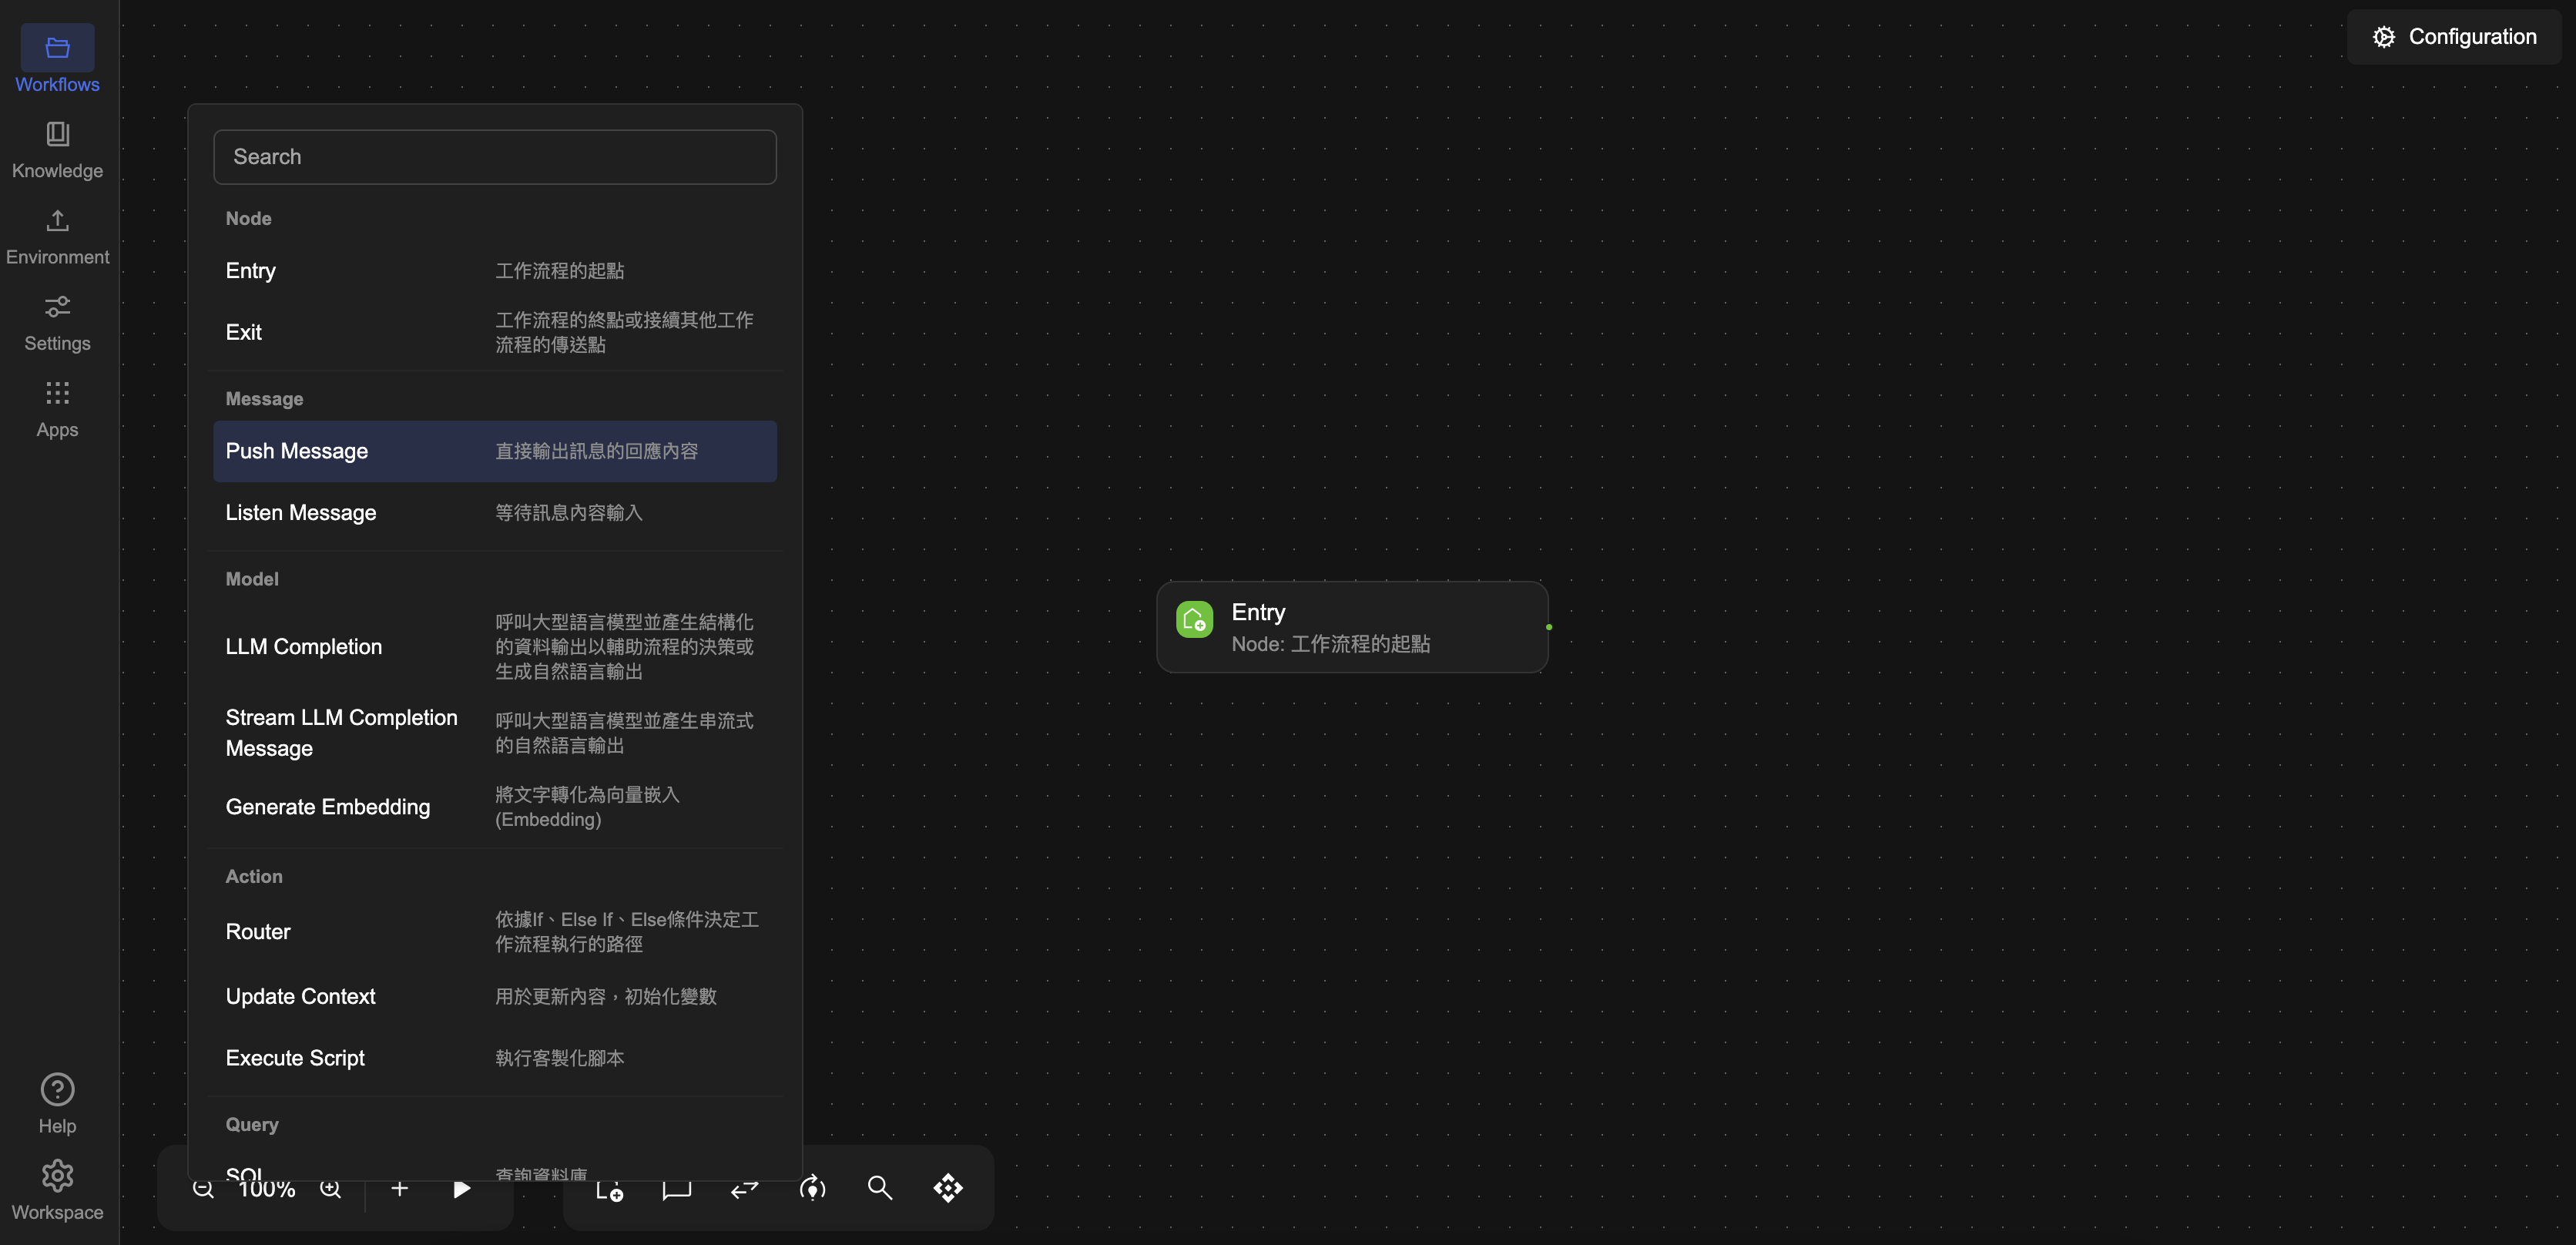Select the Router node under Action

(258, 931)
